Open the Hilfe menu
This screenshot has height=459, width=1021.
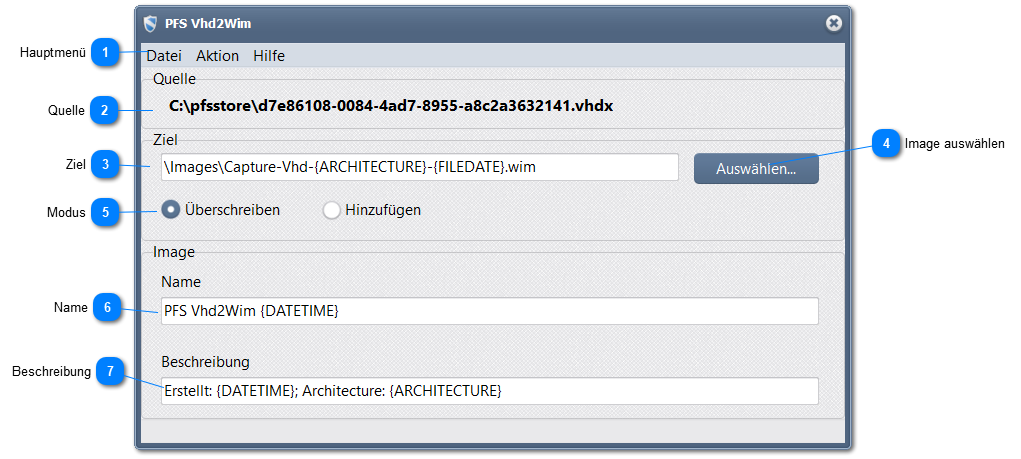(x=269, y=56)
